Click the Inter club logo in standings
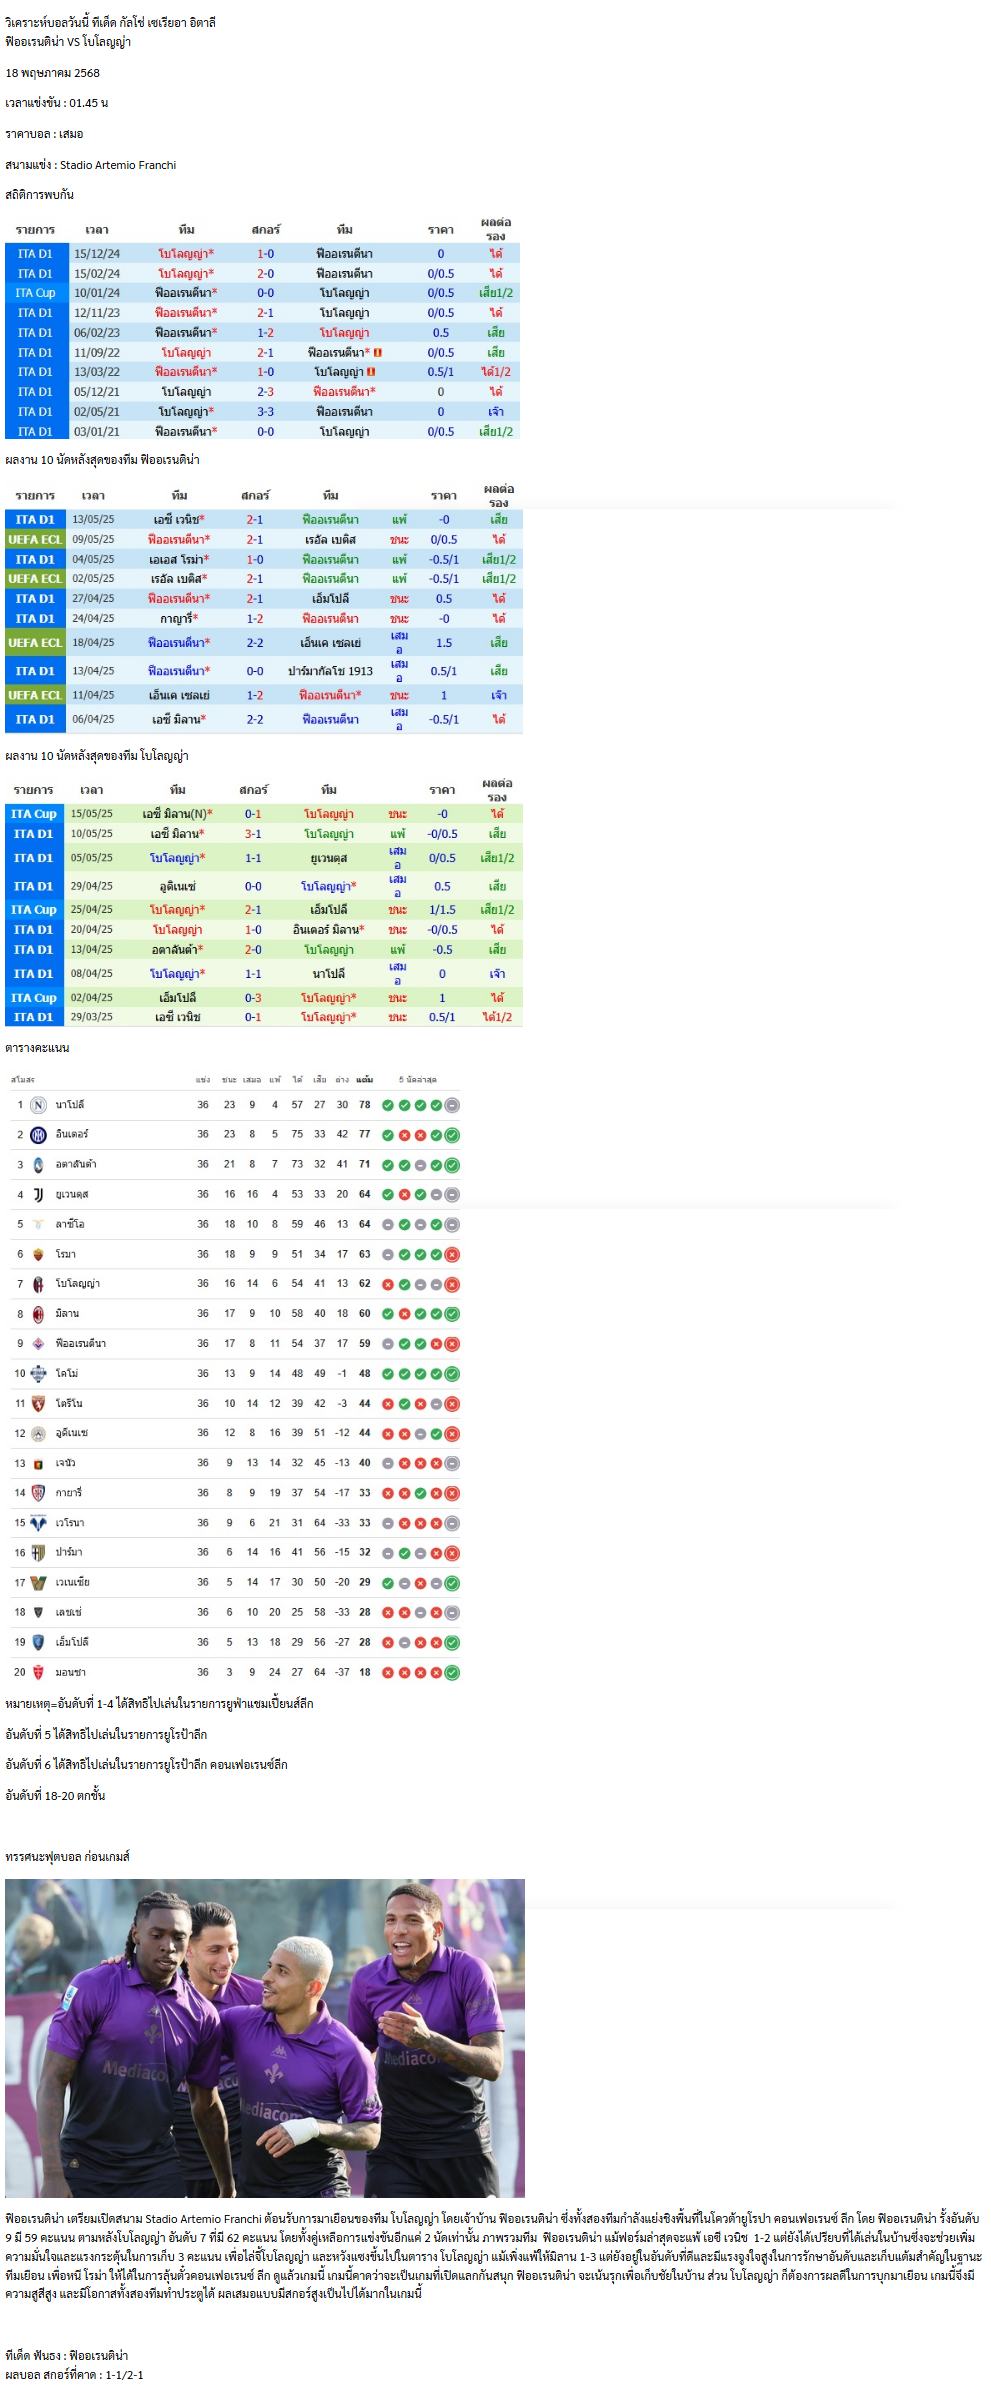Screen dimensions: 991x2394 pyautogui.click(x=38, y=1135)
